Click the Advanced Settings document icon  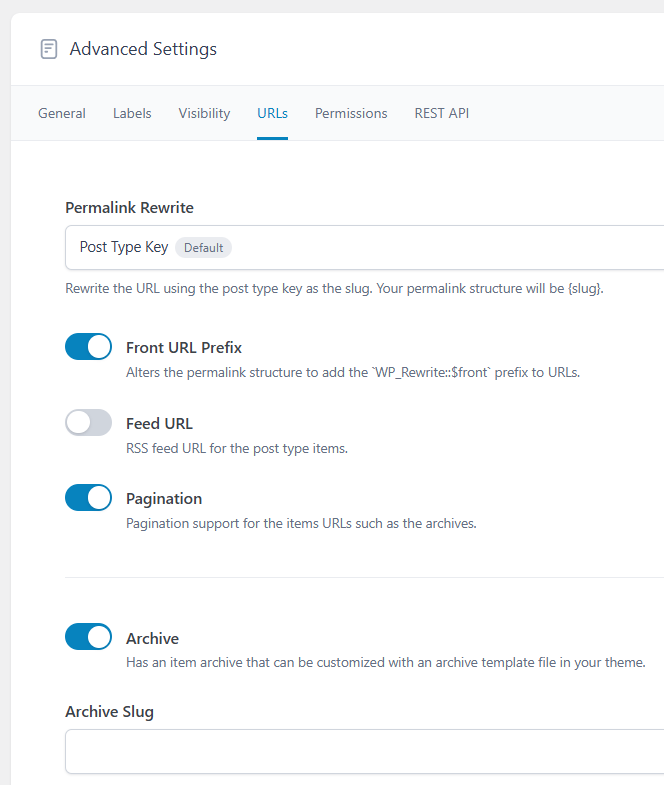coord(48,49)
